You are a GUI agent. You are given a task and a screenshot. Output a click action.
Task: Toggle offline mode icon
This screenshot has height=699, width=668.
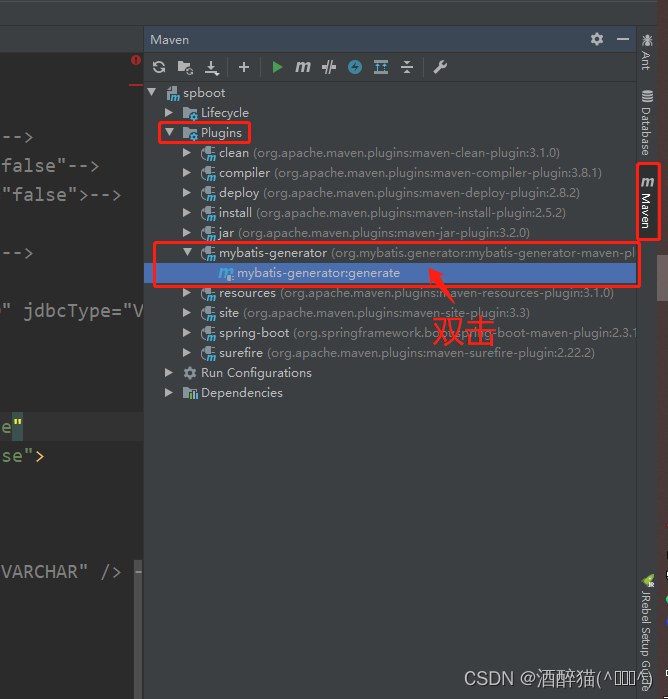329,67
